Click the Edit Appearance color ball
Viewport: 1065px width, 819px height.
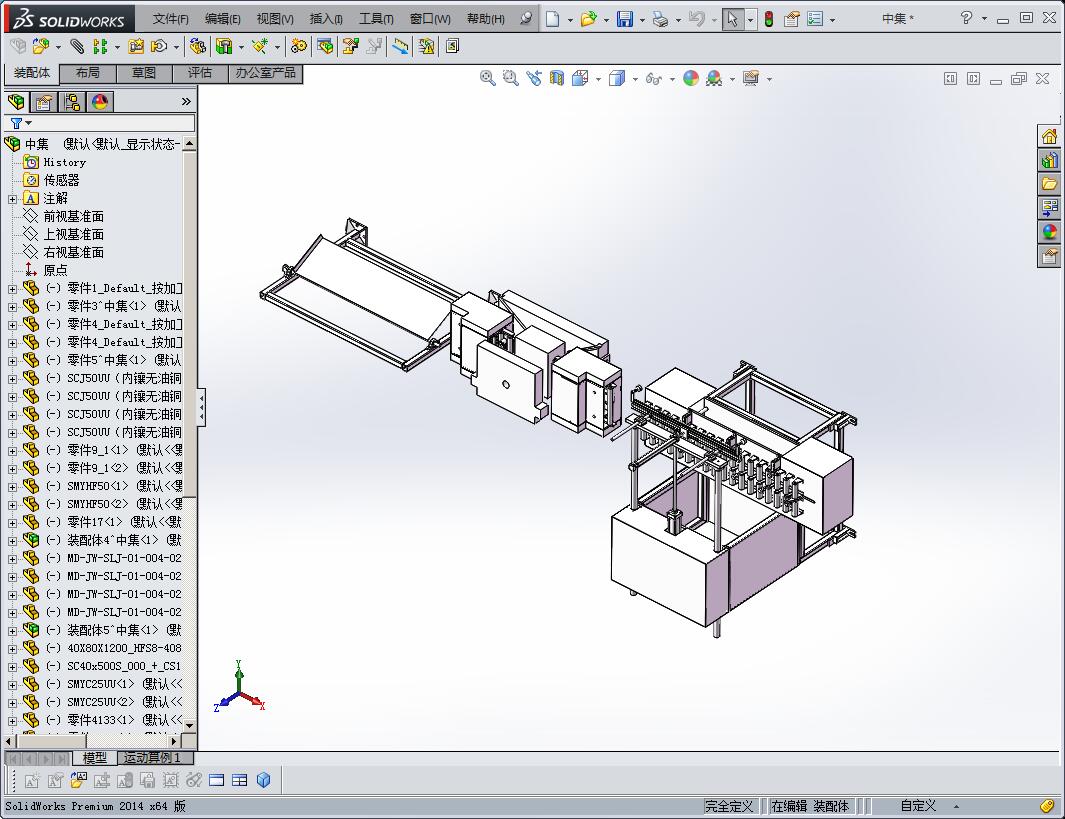point(691,78)
